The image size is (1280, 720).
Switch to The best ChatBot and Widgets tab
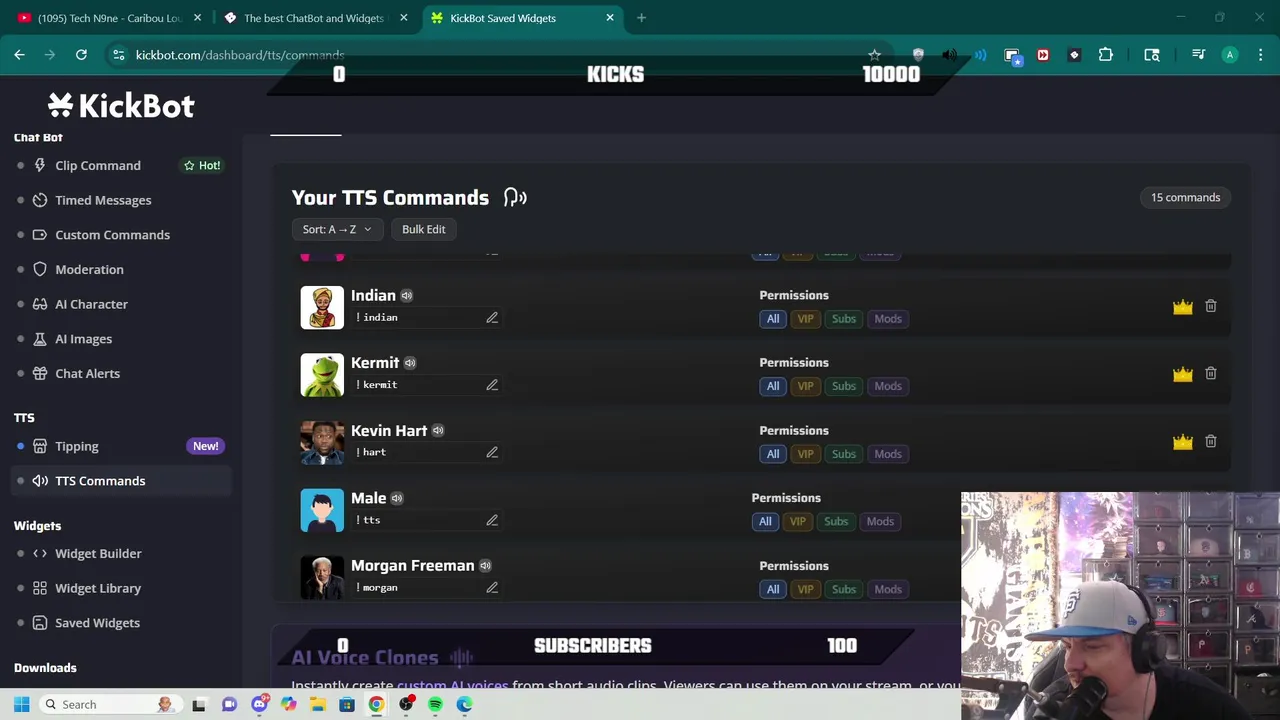314,18
